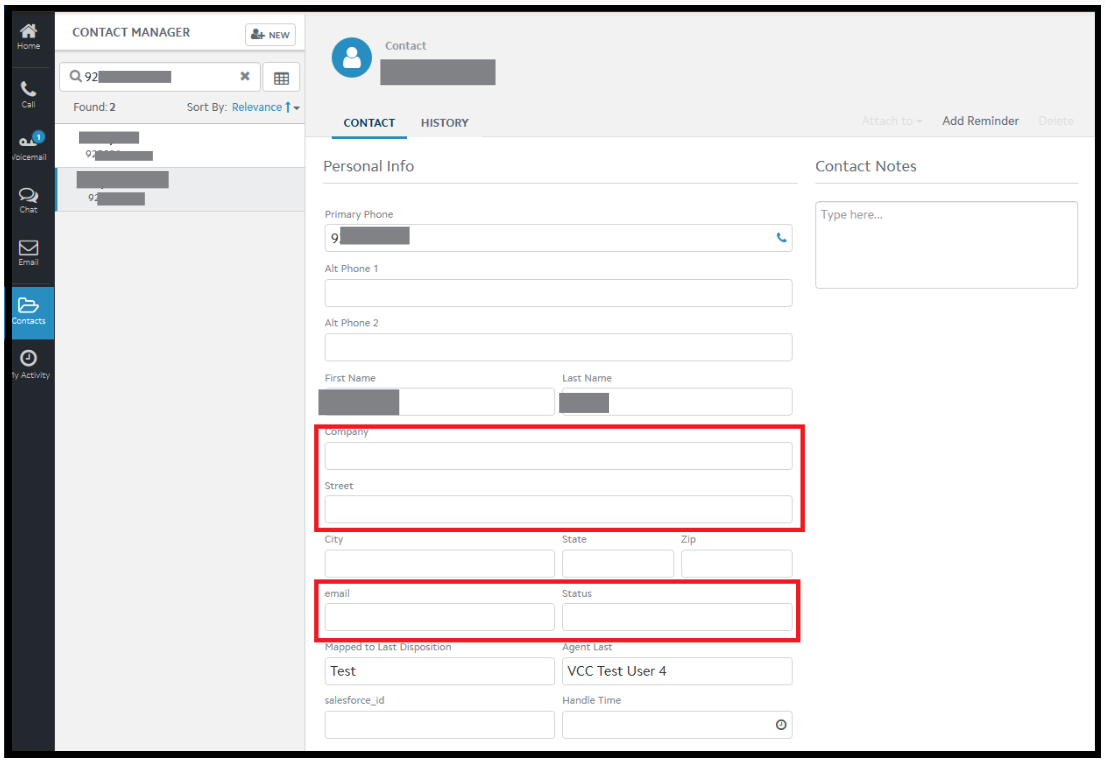Screen dimensions: 1105x761
Task: Click the contact avatar icon
Action: [x=352, y=58]
